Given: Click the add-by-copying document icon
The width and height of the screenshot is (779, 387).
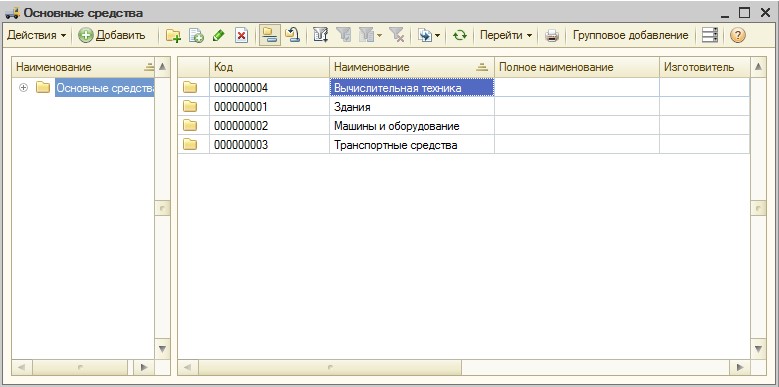Looking at the screenshot, I should coord(197,36).
